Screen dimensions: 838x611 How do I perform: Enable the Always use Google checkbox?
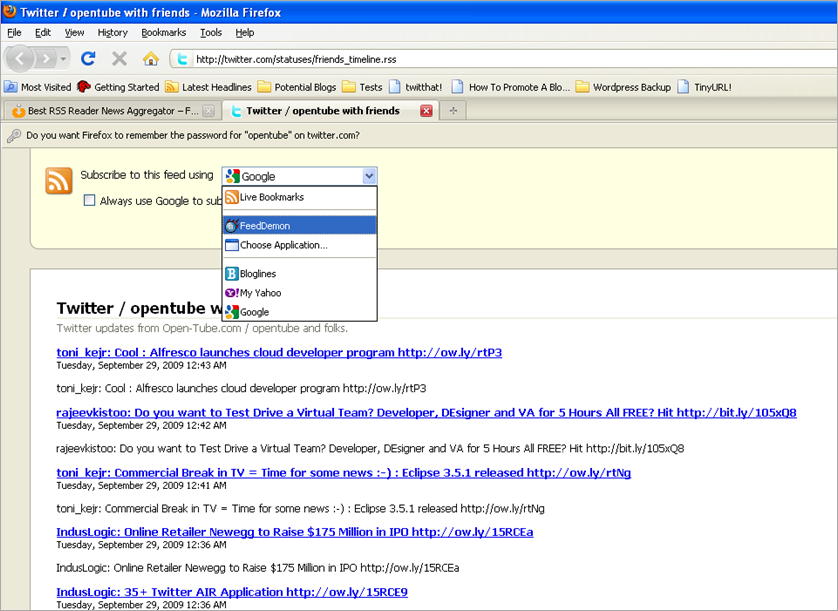click(x=90, y=201)
